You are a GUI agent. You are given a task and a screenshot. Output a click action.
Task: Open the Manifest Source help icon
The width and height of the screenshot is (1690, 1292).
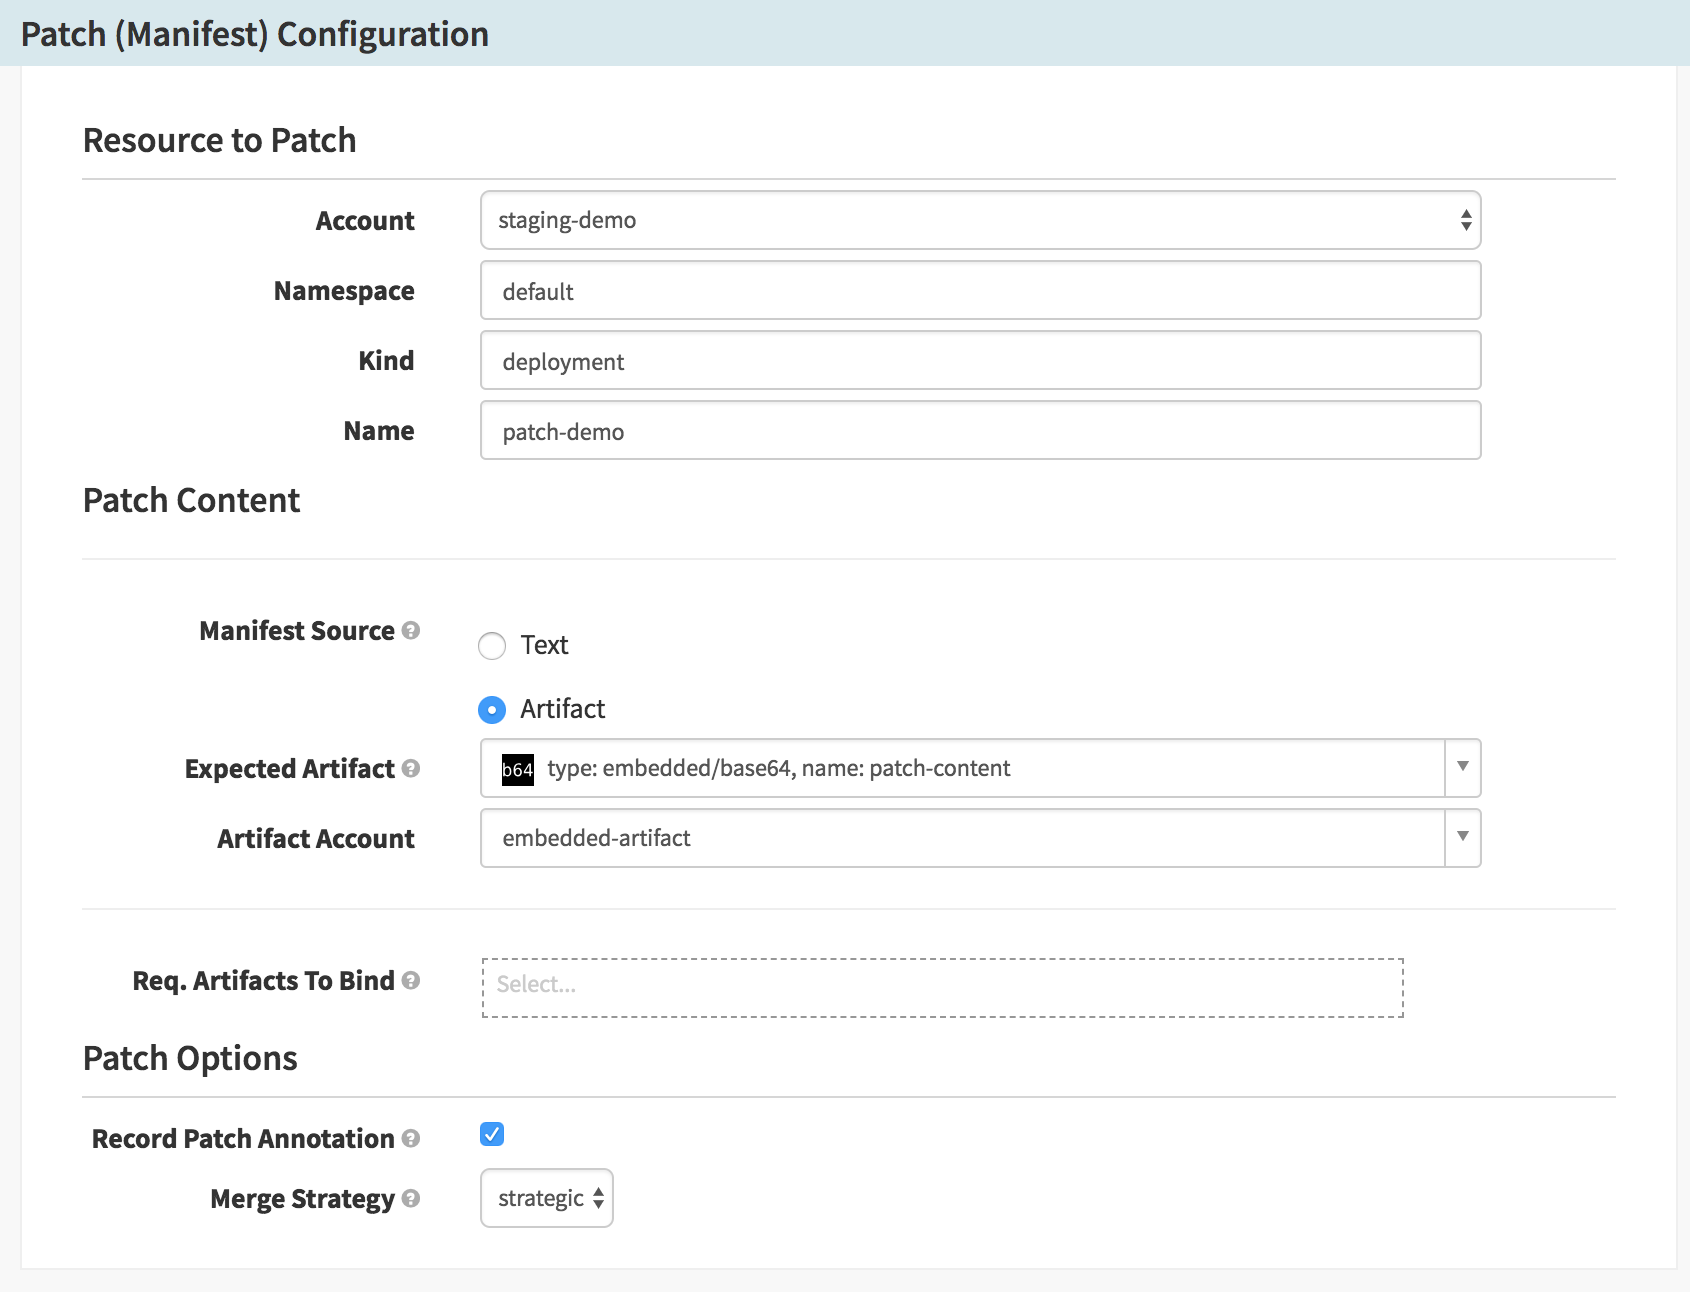(x=411, y=630)
